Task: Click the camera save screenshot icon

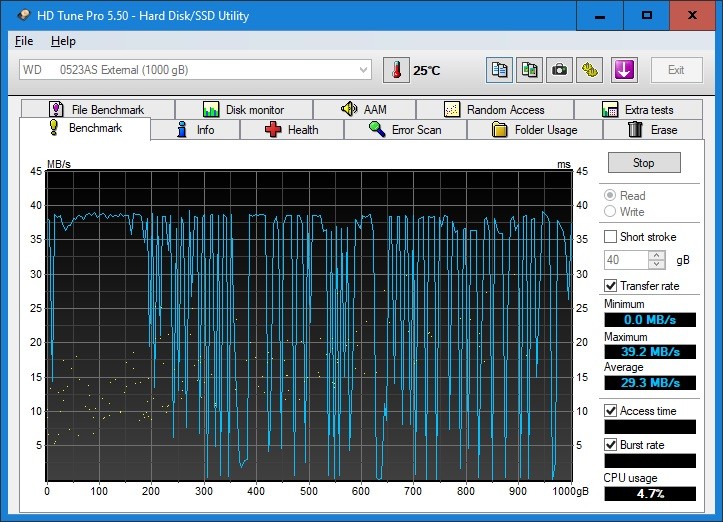Action: pos(560,70)
